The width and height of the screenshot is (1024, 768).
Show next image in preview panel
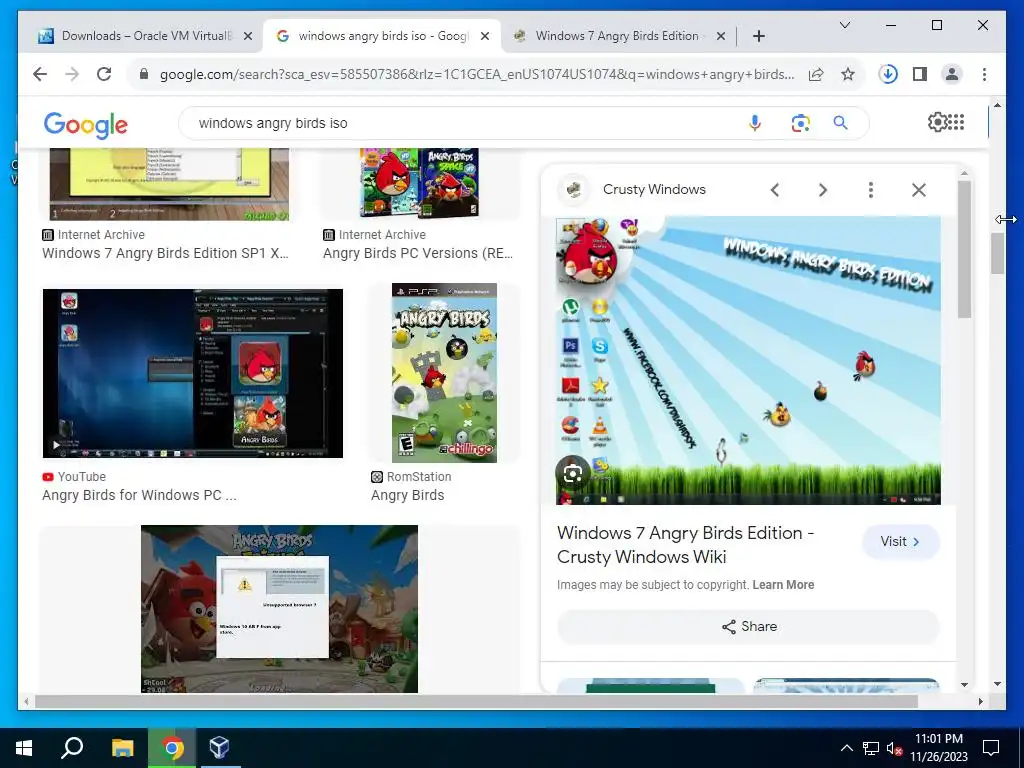823,190
